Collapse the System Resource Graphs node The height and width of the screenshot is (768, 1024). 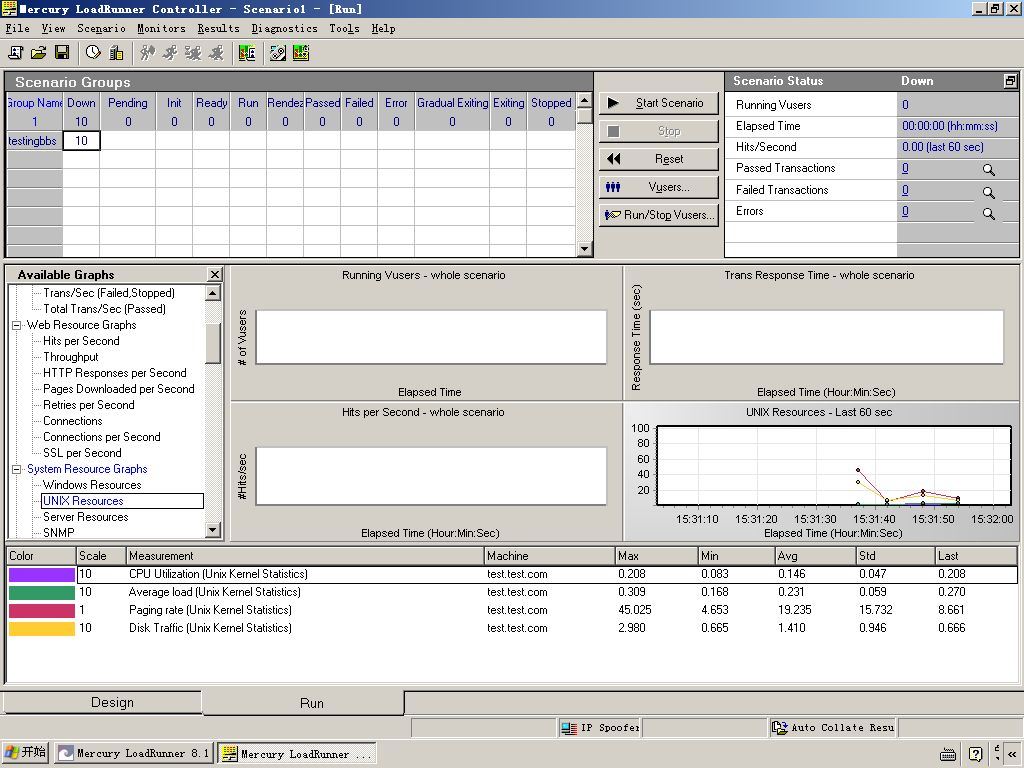pos(16,469)
